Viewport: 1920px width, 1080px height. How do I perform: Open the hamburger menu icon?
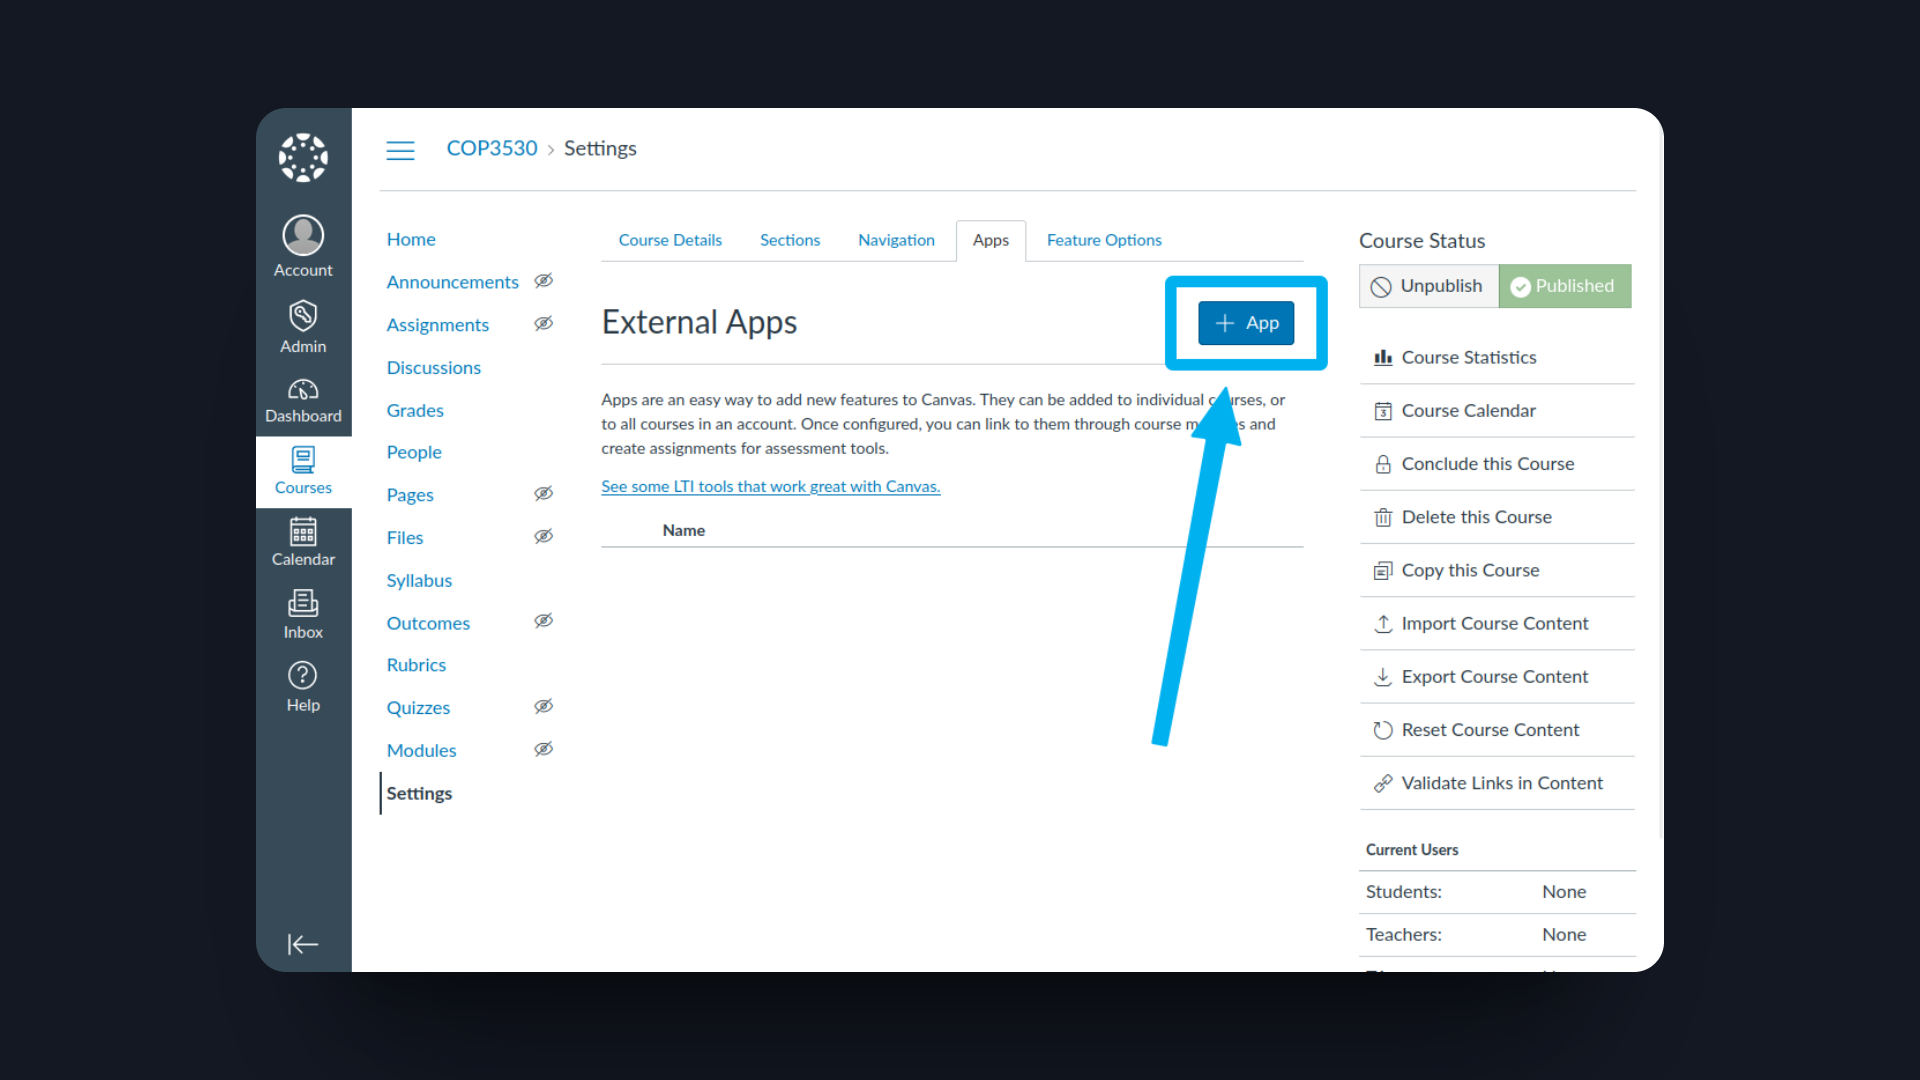(x=401, y=149)
